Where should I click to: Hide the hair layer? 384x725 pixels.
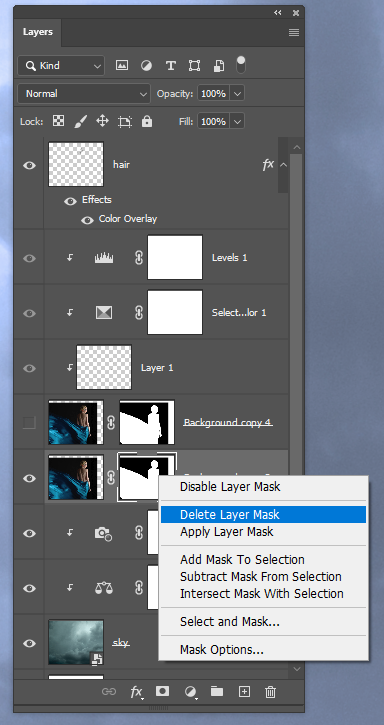29,165
